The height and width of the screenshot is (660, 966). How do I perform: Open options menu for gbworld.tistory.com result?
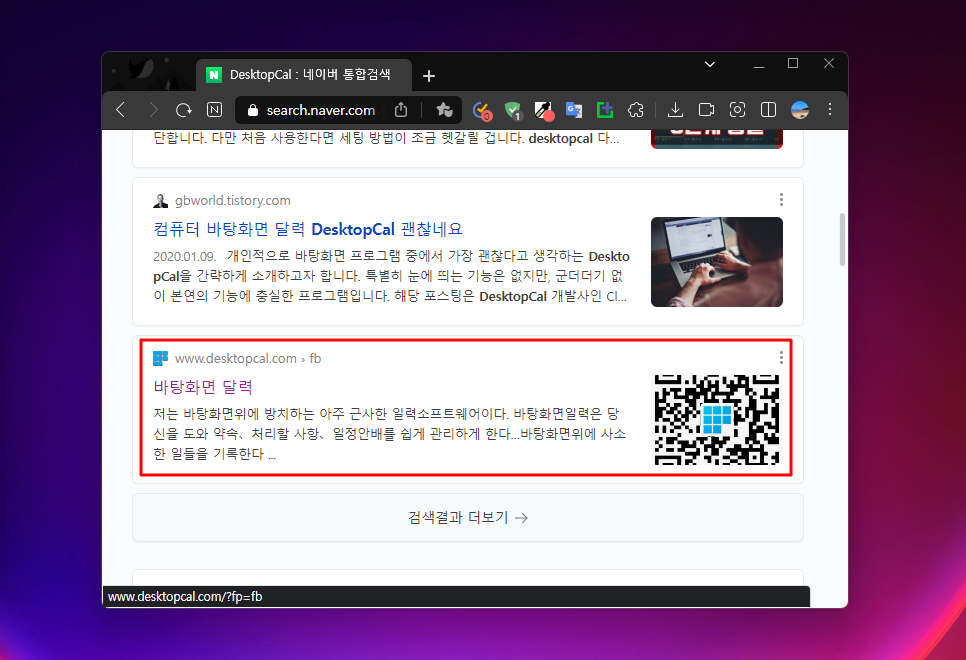pyautogui.click(x=781, y=200)
